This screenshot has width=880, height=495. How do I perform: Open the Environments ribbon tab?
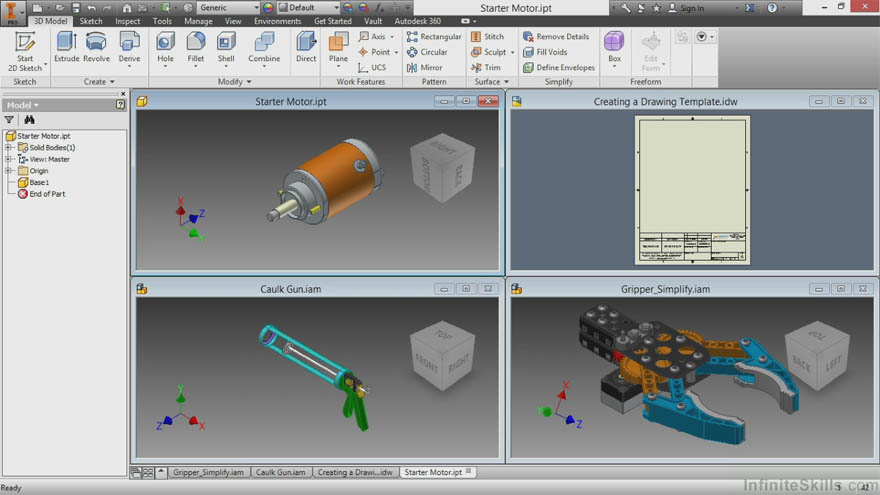pos(277,21)
